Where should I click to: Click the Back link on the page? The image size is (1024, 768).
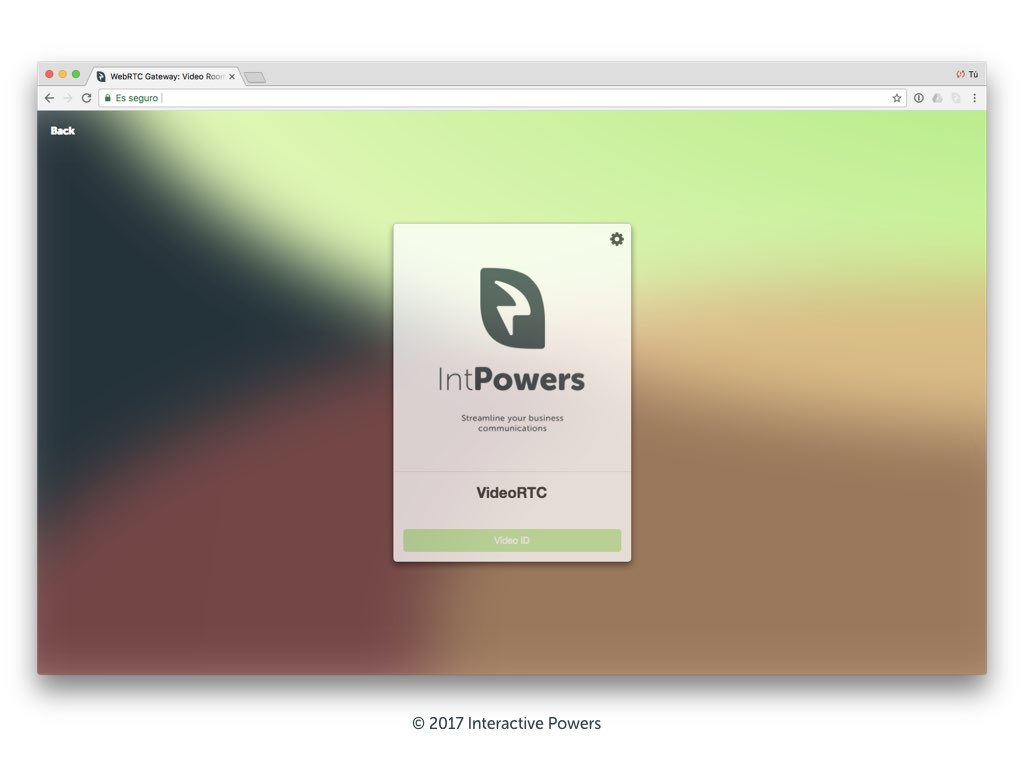pyautogui.click(x=63, y=131)
